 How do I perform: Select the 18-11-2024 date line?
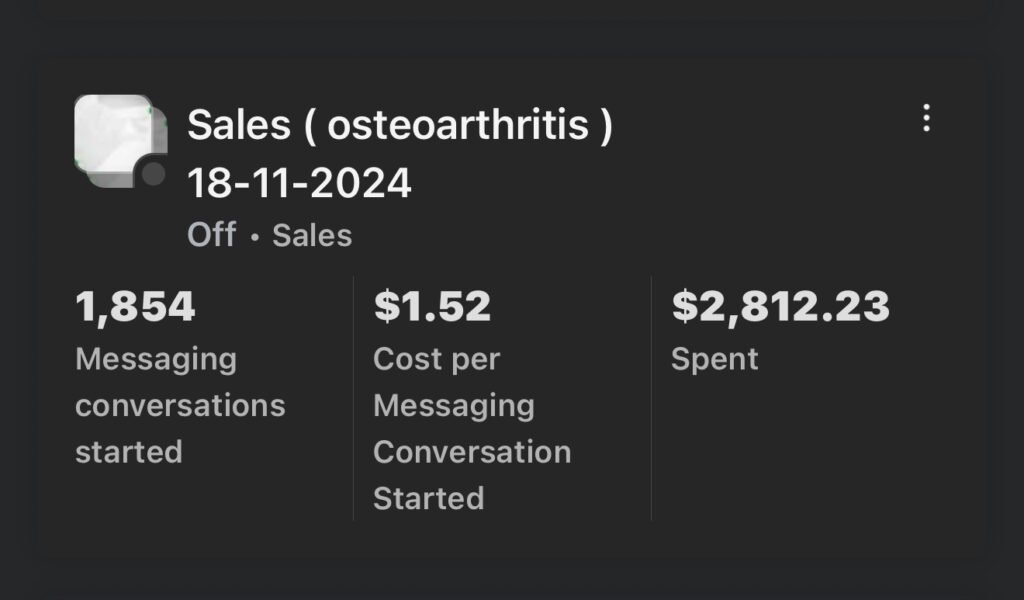point(299,183)
